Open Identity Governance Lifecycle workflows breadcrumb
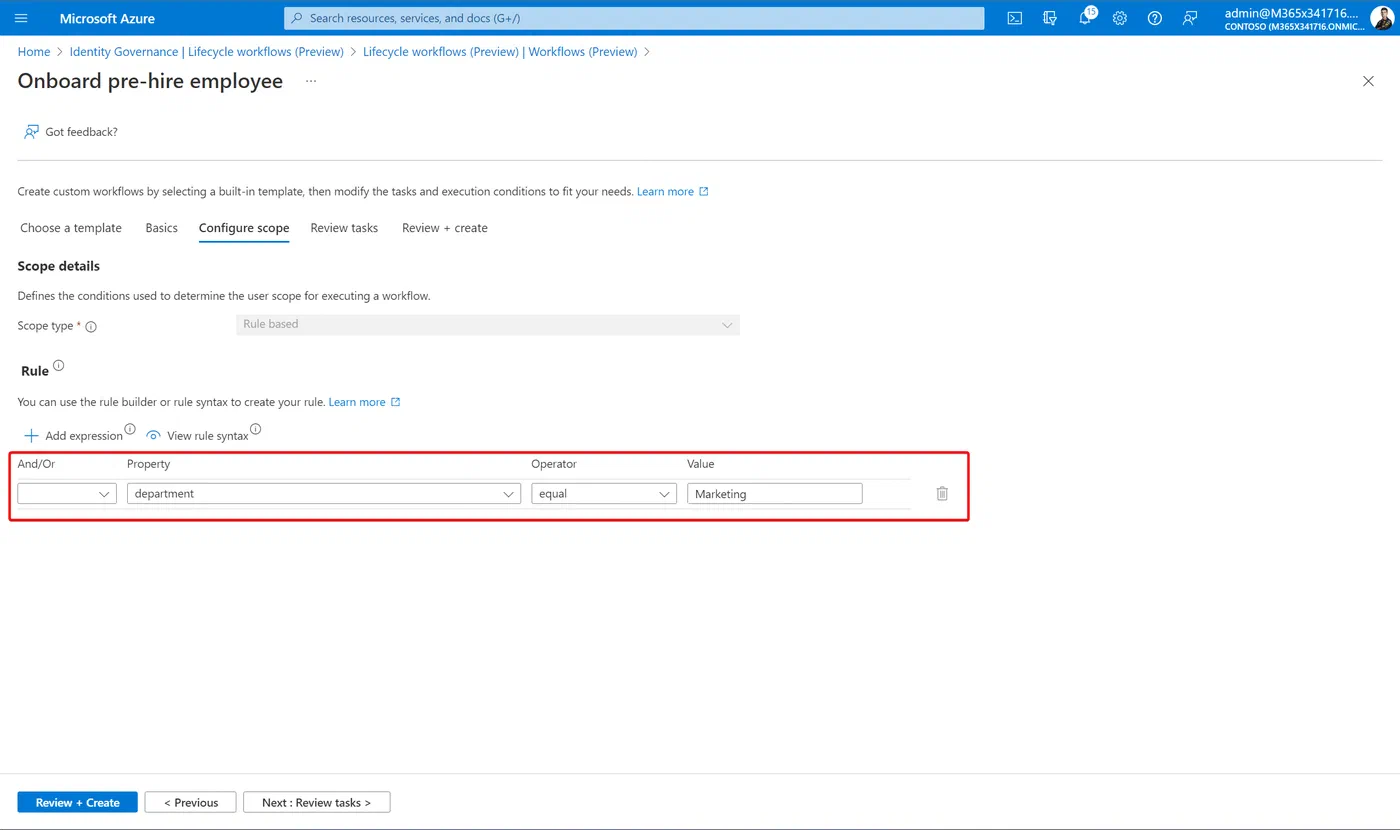The width and height of the screenshot is (1400, 830). pos(207,52)
